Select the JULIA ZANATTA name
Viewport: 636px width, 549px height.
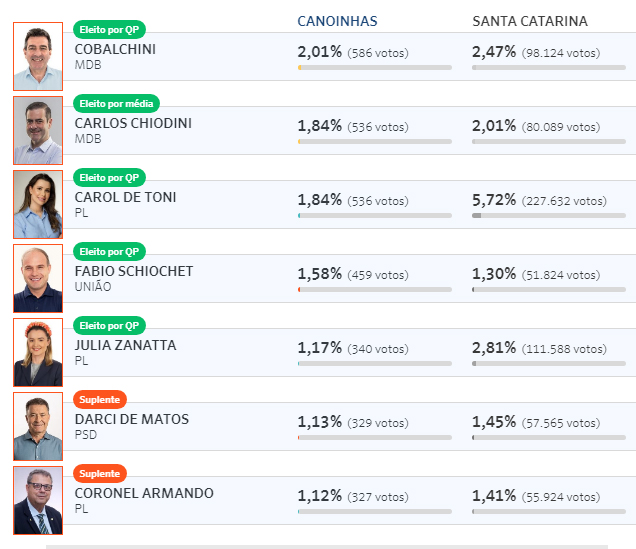[x=125, y=345]
